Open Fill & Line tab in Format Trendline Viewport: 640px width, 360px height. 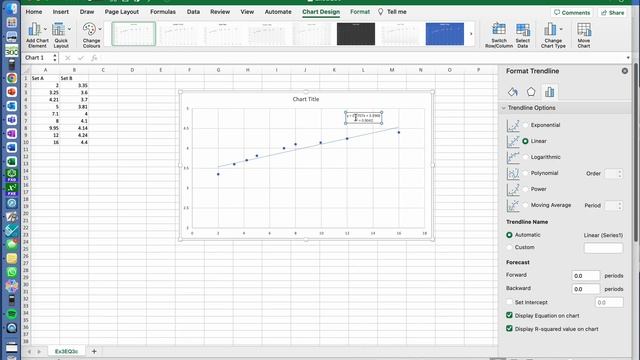[x=513, y=92]
